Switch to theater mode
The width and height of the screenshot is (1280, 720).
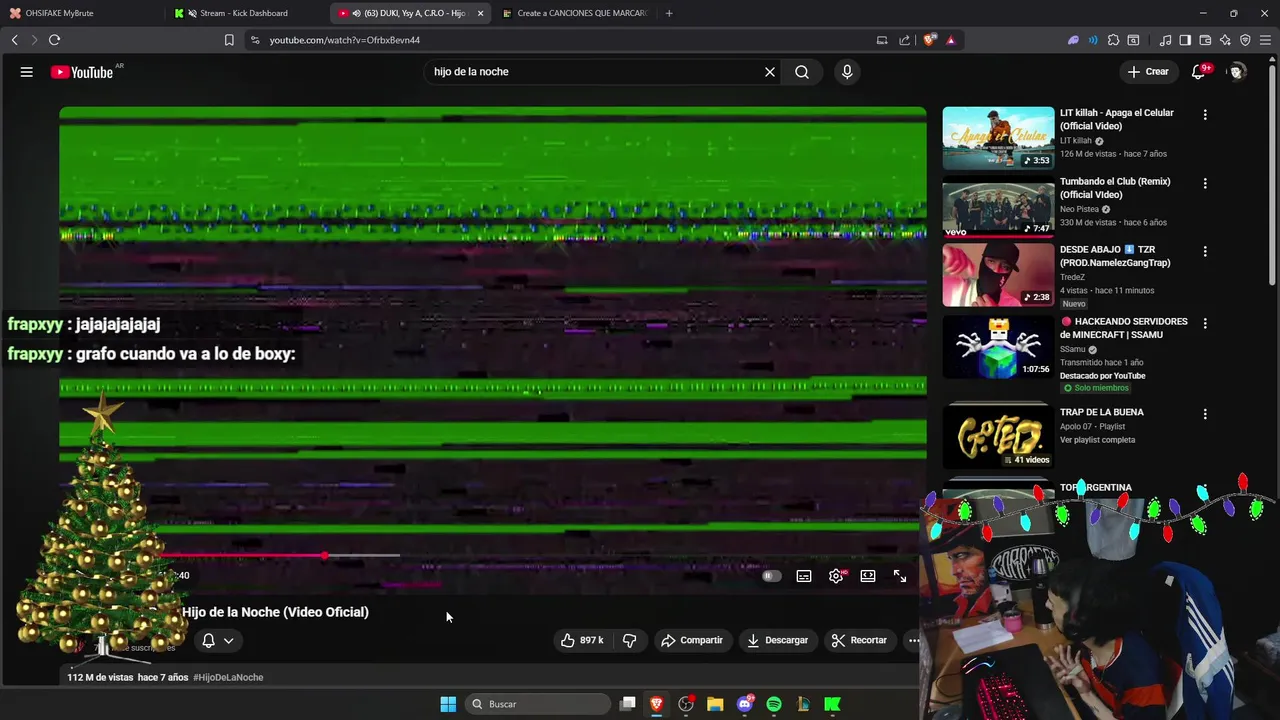pyautogui.click(x=868, y=576)
